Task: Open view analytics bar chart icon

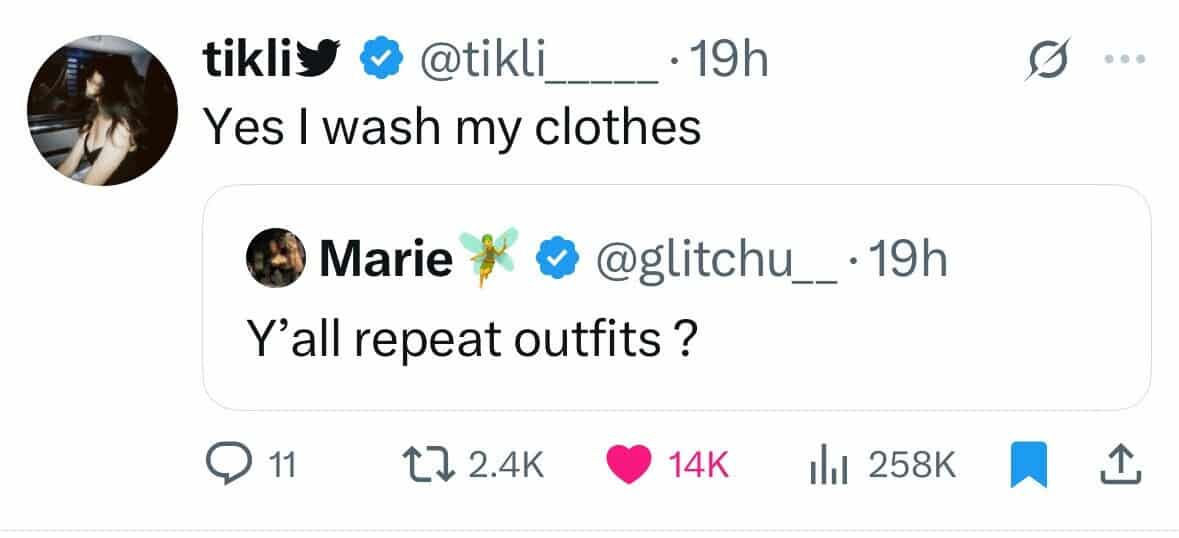Action: point(826,463)
